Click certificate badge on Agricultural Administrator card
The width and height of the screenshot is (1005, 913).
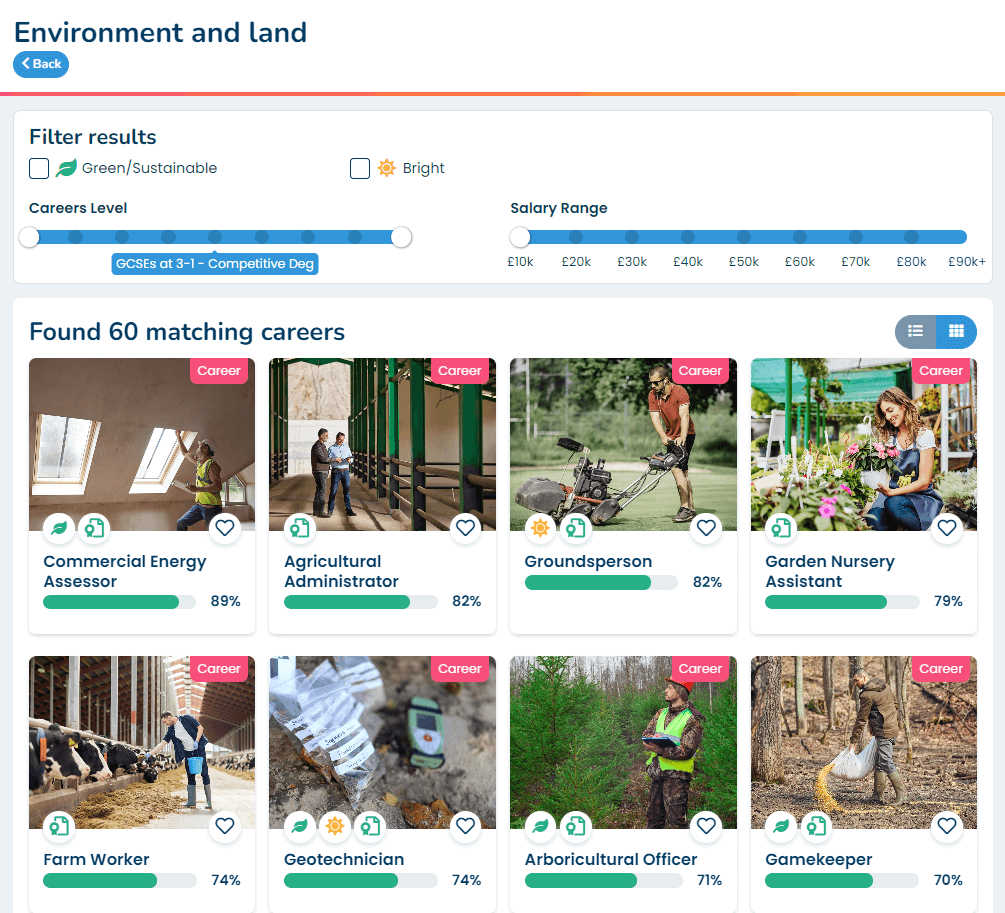click(x=300, y=528)
